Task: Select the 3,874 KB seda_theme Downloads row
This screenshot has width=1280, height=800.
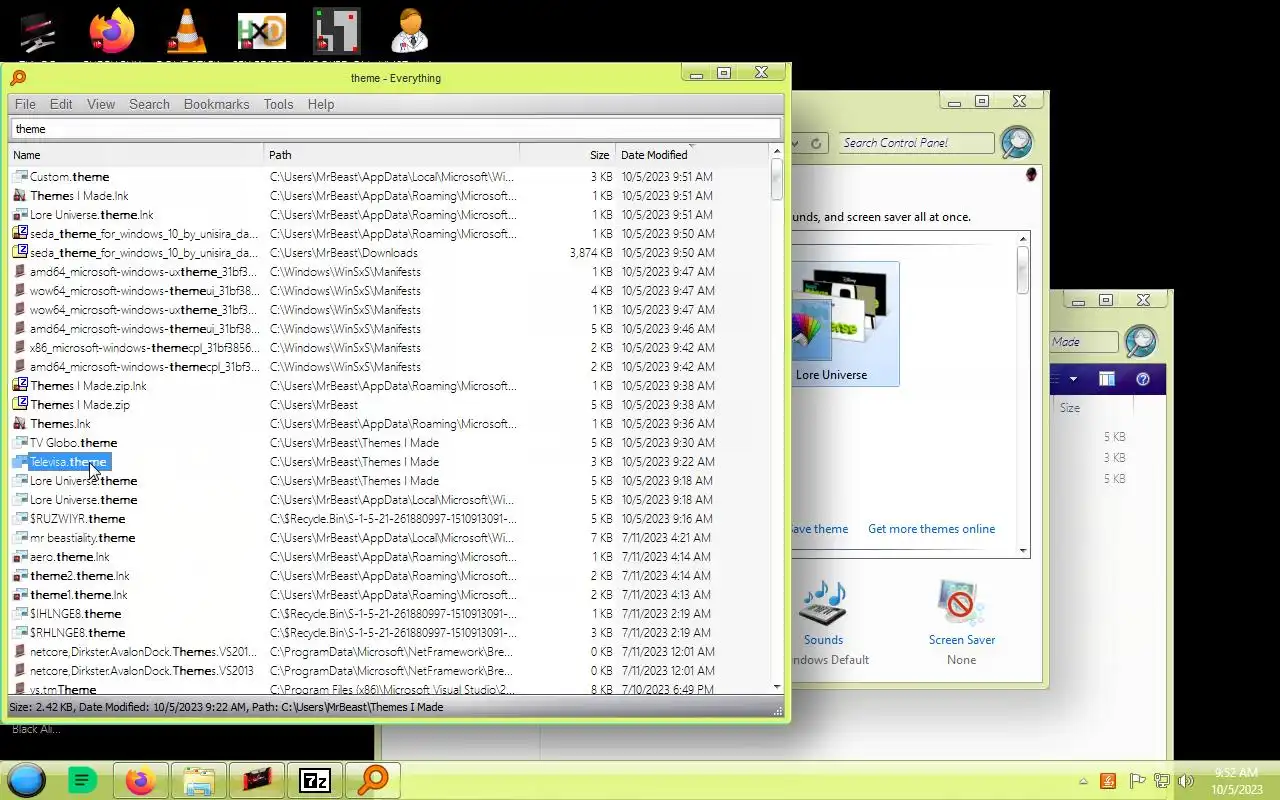Action: (x=390, y=253)
